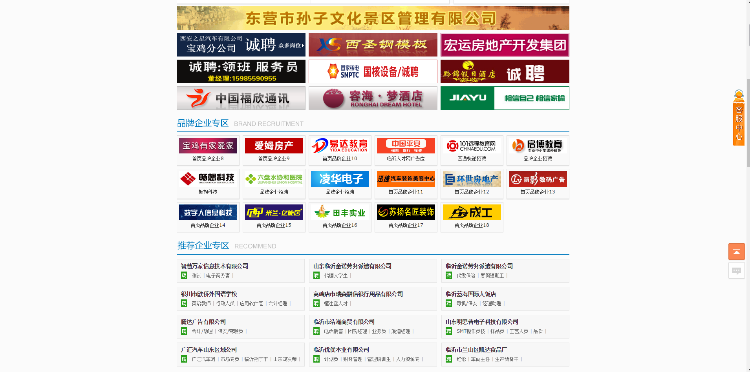Open the orange customer service center widget
The image size is (750, 372).
click(739, 118)
